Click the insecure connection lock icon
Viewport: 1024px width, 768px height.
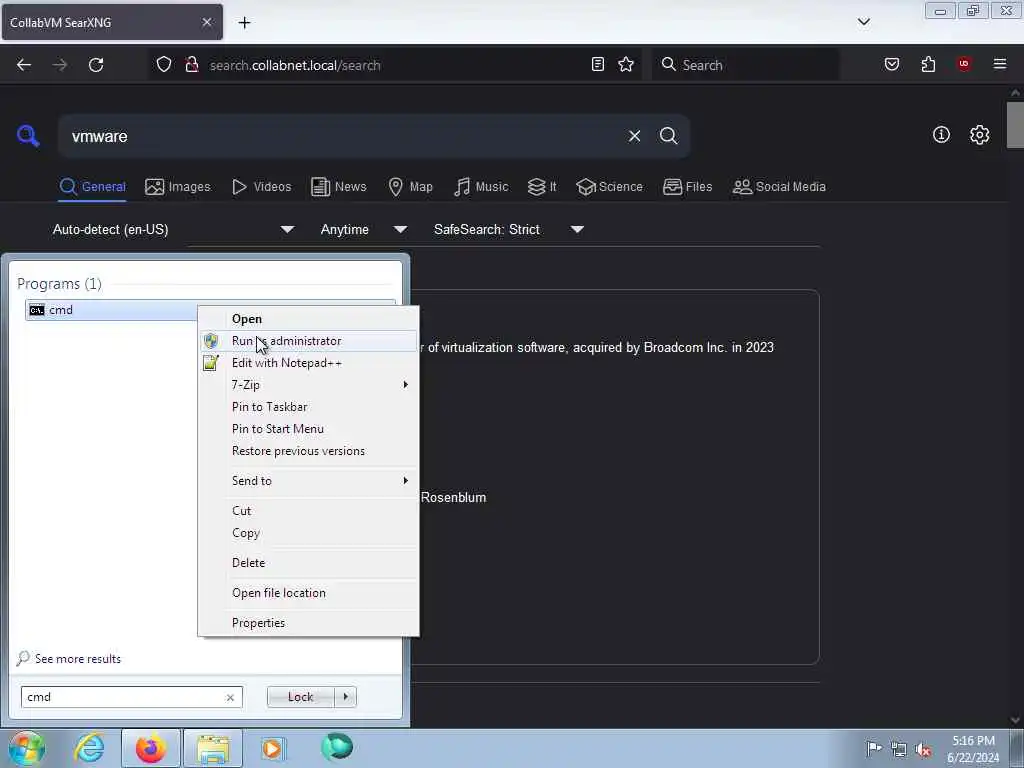coord(191,65)
